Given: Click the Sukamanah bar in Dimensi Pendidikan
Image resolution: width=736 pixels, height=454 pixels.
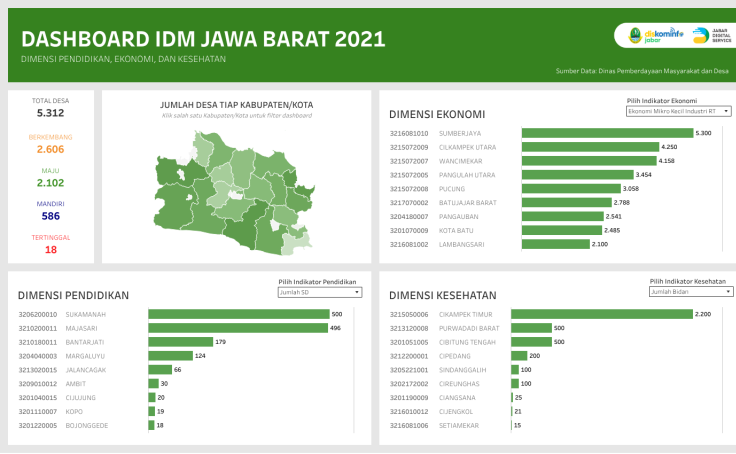Looking at the screenshot, I should (238, 314).
